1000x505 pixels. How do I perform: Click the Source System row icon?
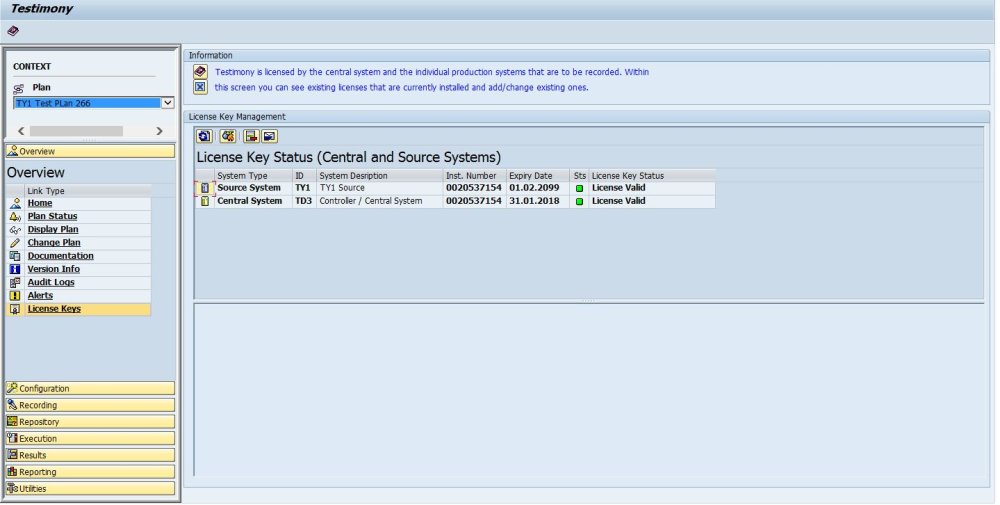(205, 188)
